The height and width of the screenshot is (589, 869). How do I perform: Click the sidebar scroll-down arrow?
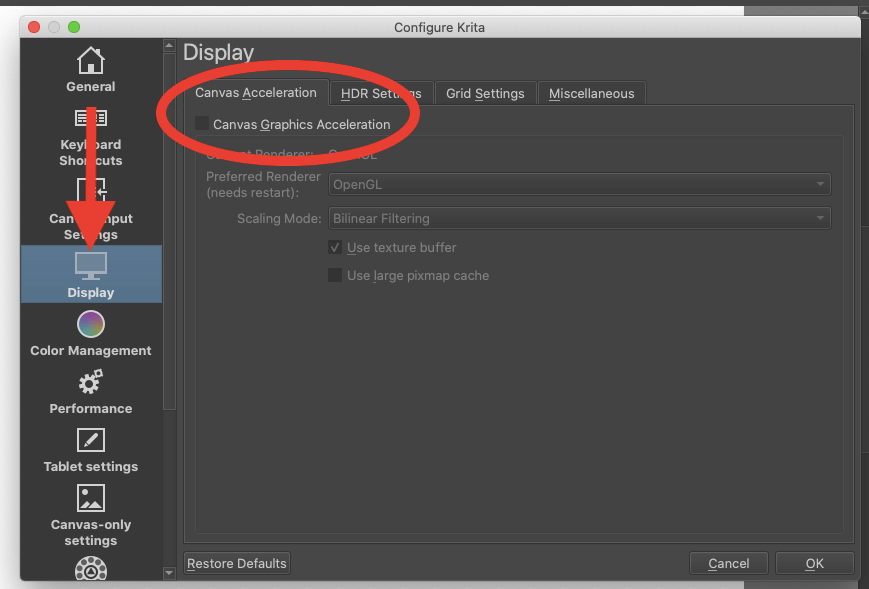[x=170, y=572]
